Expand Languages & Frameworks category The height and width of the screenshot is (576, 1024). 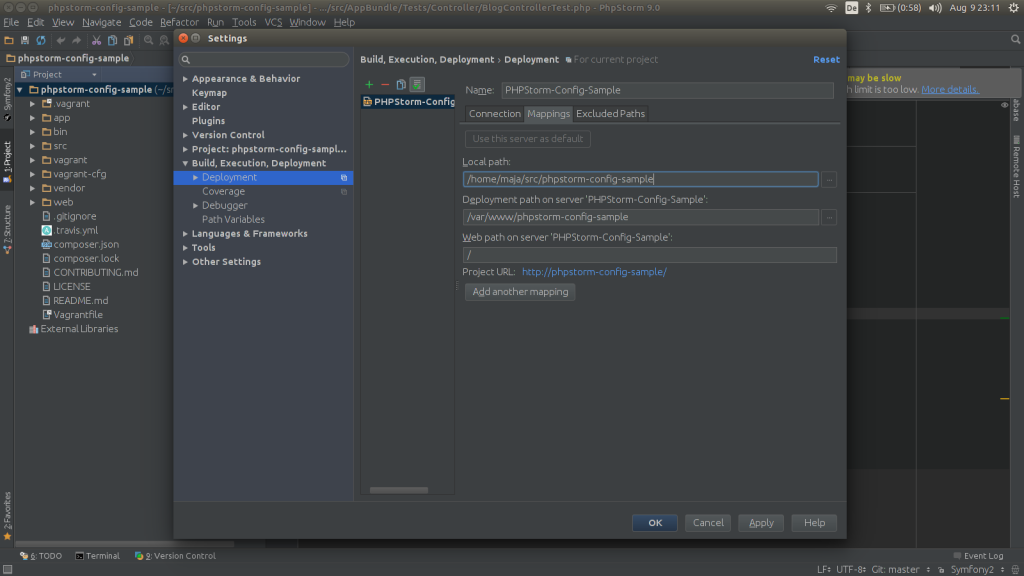[x=185, y=234]
